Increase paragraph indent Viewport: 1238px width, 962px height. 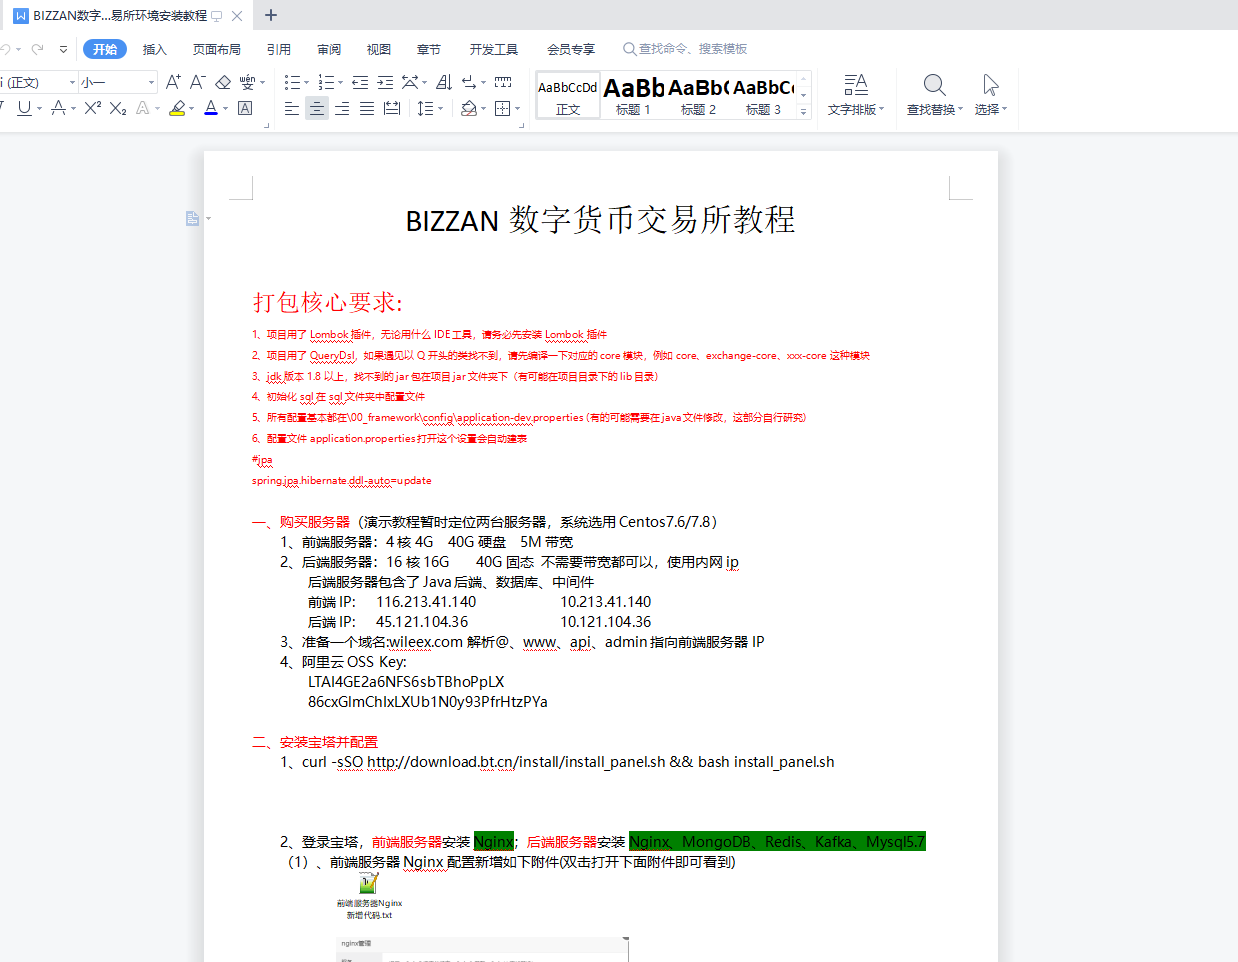point(385,82)
